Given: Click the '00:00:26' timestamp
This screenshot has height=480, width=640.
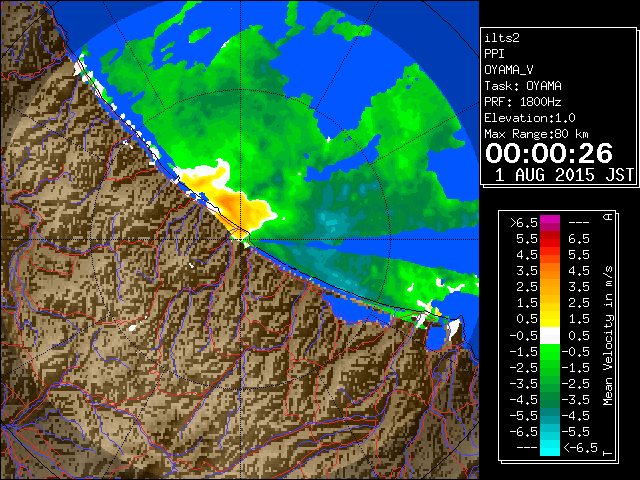Looking at the screenshot, I should click(549, 153).
